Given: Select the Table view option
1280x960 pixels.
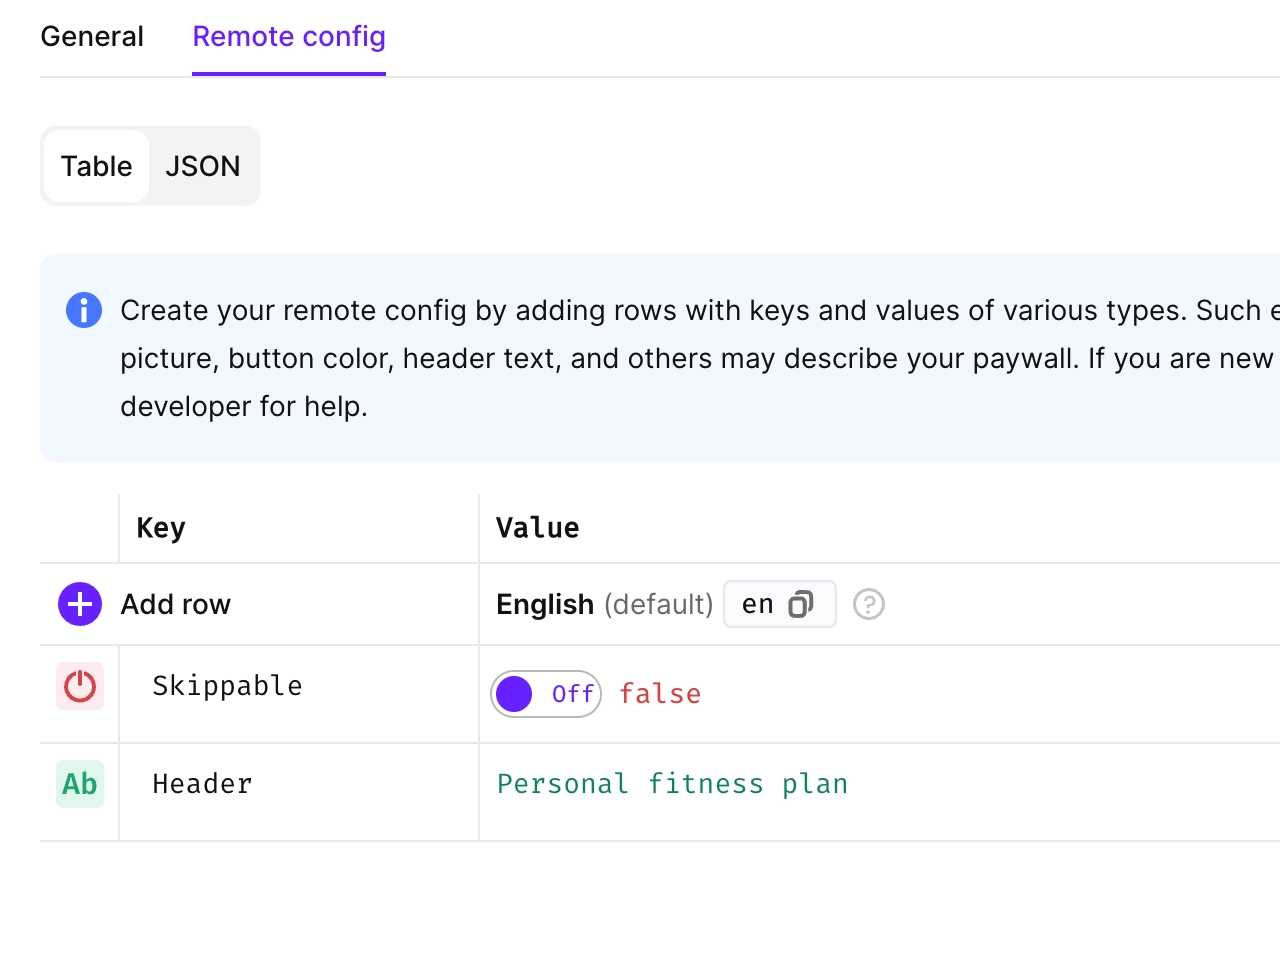Looking at the screenshot, I should pos(96,166).
